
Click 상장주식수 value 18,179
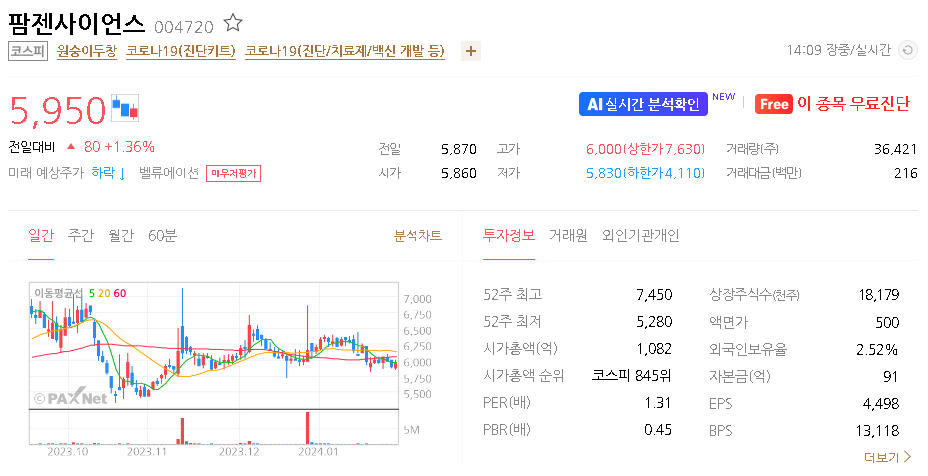point(879,295)
